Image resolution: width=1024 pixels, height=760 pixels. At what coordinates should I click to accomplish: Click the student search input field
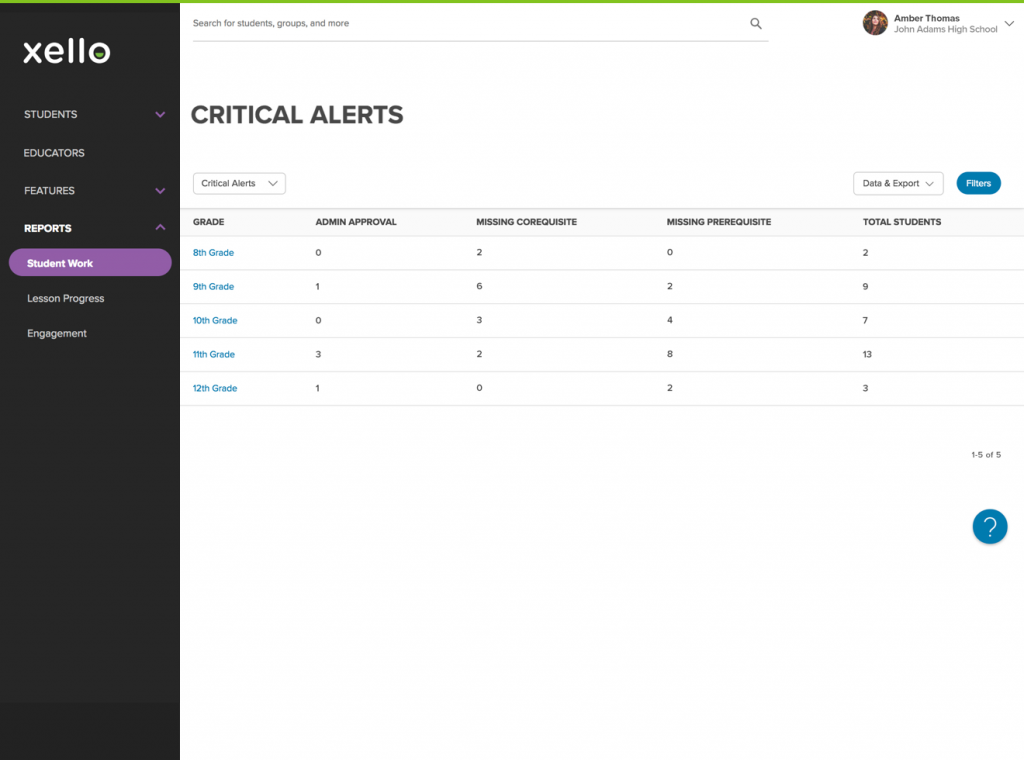(x=460, y=24)
